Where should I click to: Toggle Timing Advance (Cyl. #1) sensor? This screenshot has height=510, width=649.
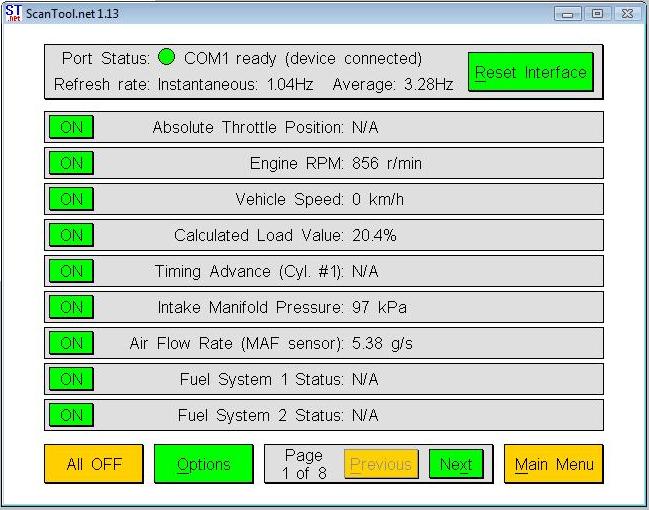point(71,271)
